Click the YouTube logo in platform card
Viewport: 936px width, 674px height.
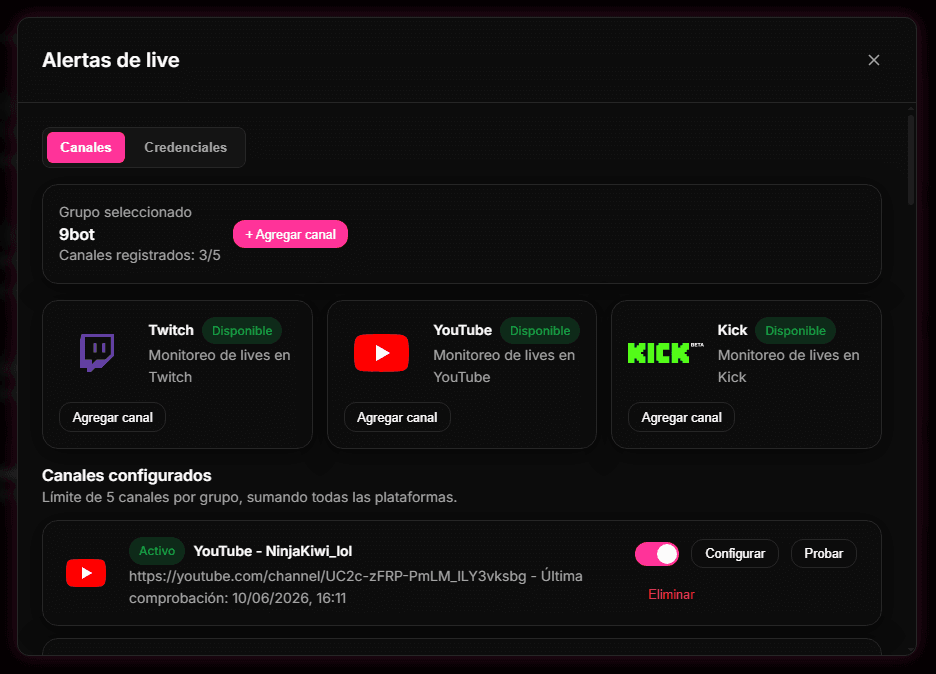click(x=381, y=353)
